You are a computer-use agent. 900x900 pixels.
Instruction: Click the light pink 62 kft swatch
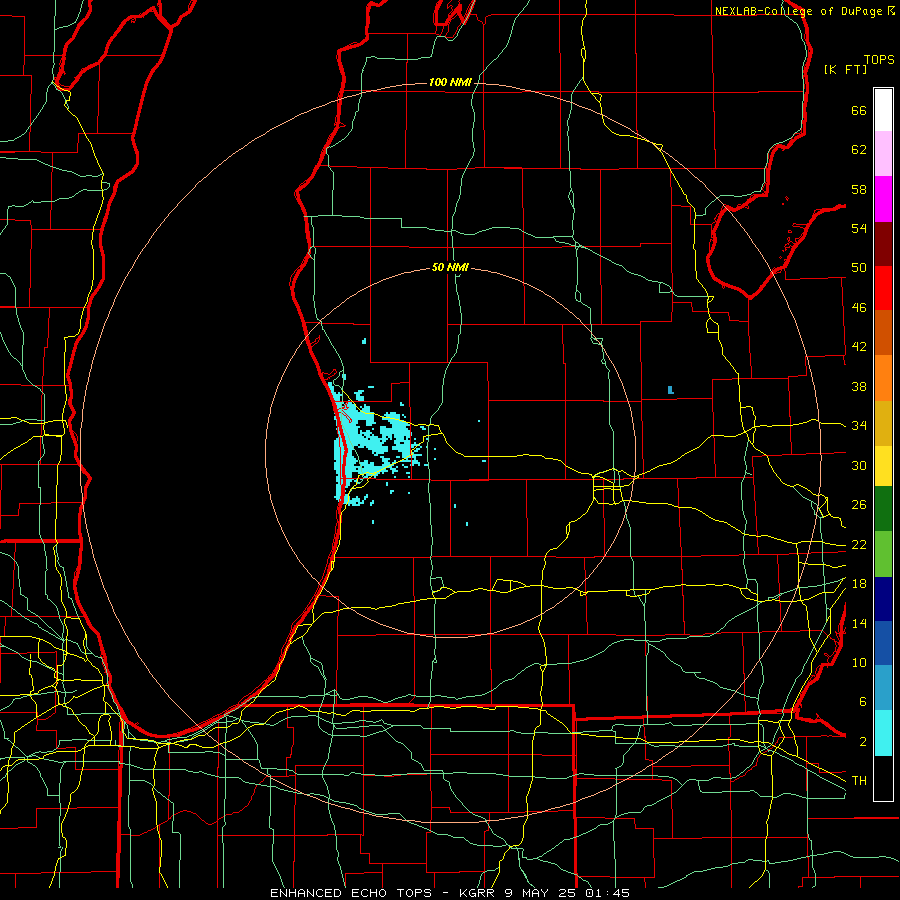point(883,154)
